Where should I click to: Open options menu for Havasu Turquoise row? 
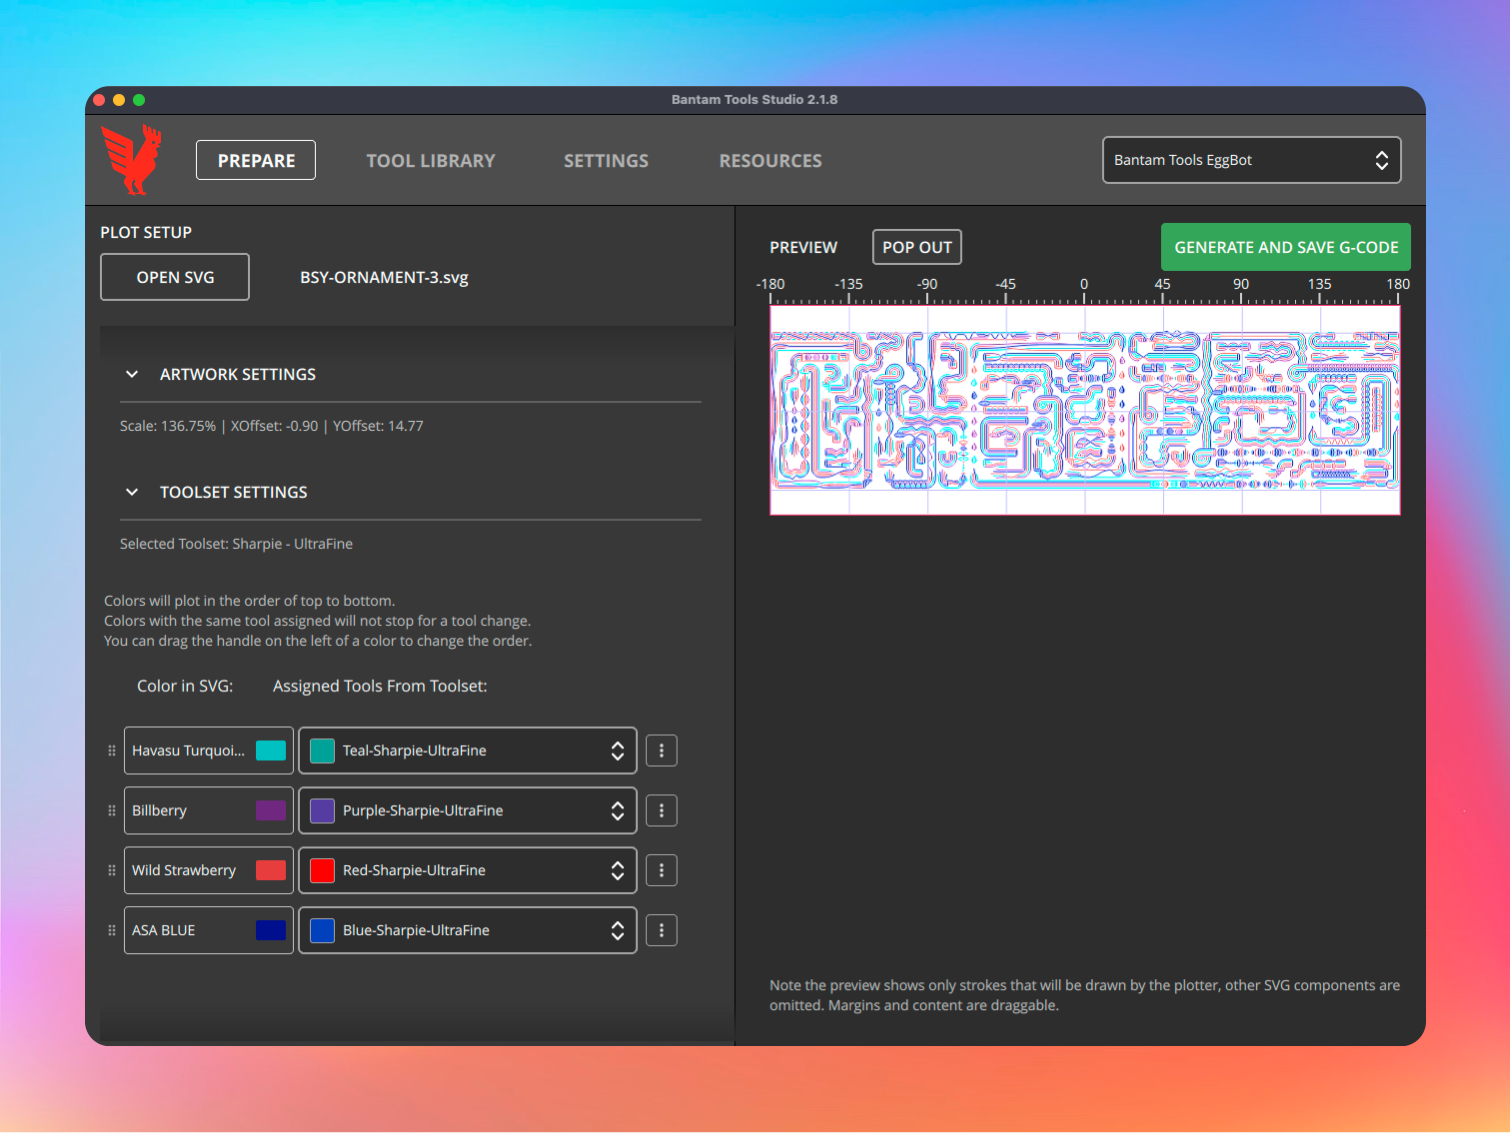coord(661,751)
